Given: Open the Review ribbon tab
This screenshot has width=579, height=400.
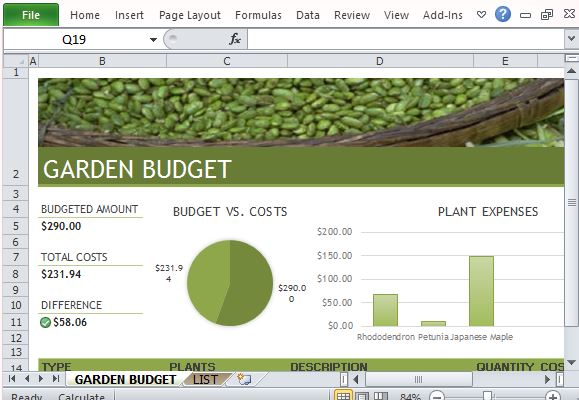Looking at the screenshot, I should (352, 15).
